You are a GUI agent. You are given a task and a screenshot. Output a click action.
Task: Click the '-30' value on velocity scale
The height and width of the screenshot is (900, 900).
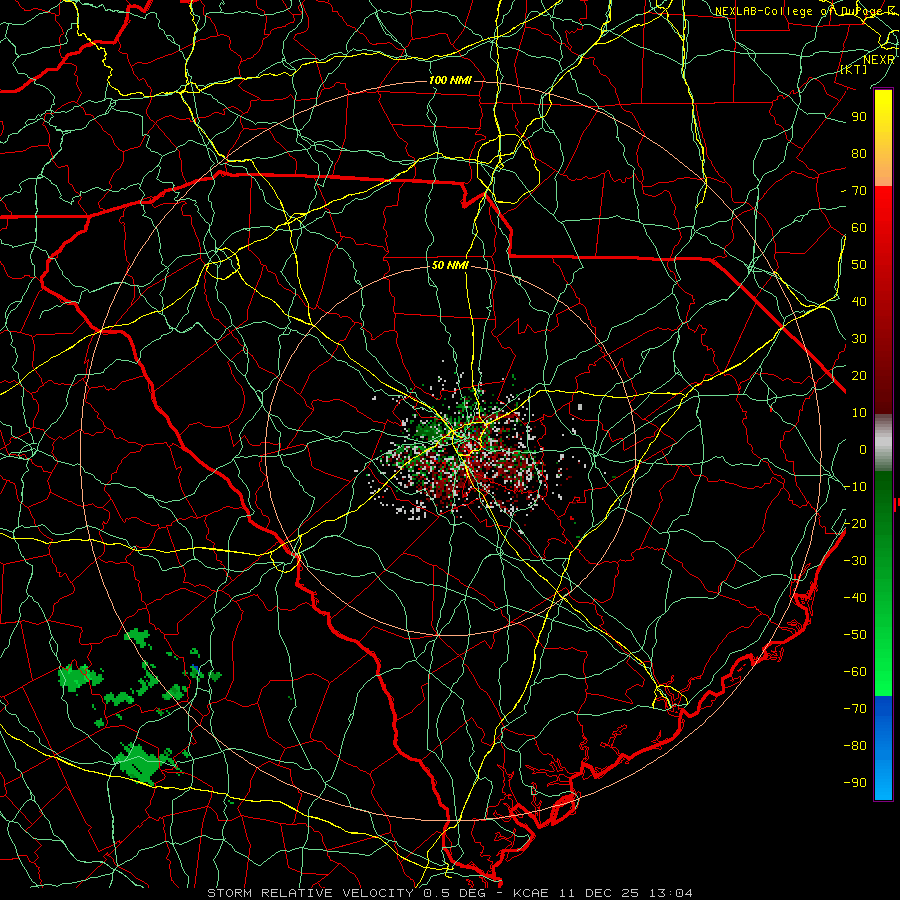855,560
